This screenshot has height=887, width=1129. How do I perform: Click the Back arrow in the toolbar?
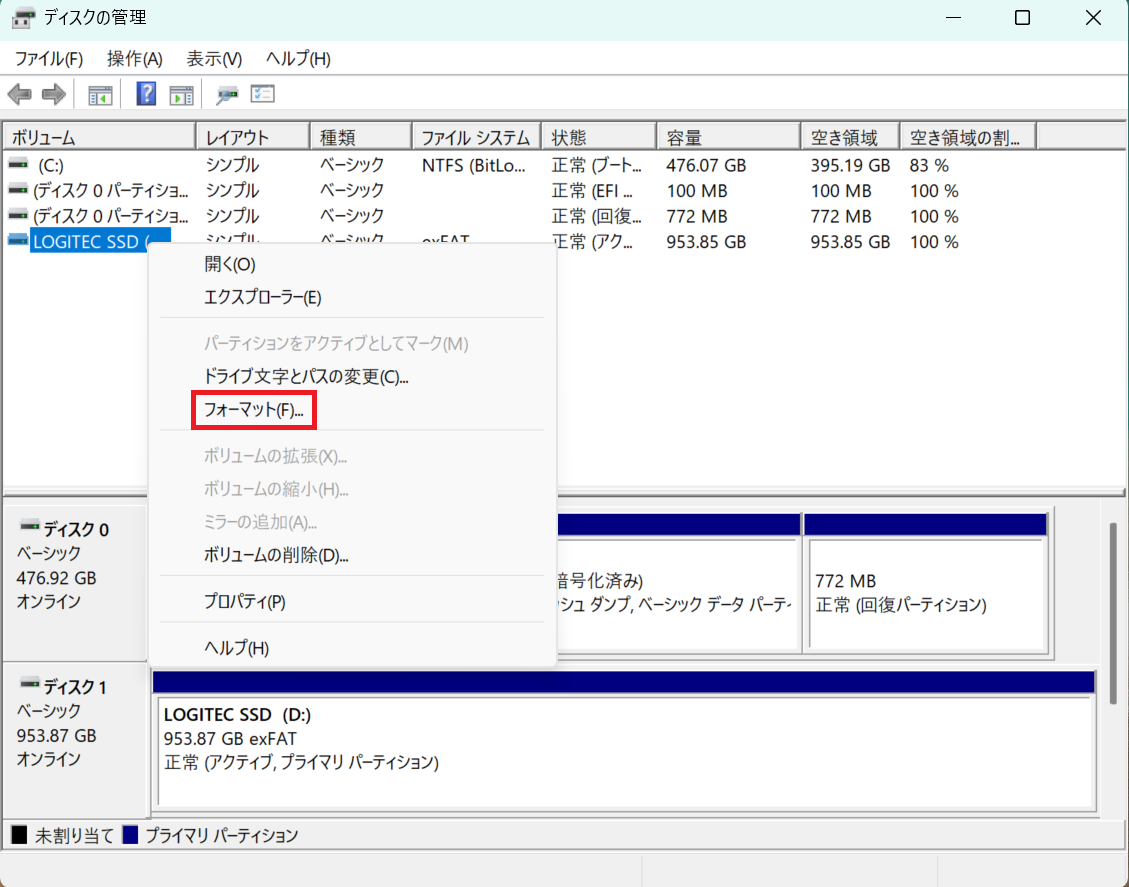pyautogui.click(x=19, y=95)
